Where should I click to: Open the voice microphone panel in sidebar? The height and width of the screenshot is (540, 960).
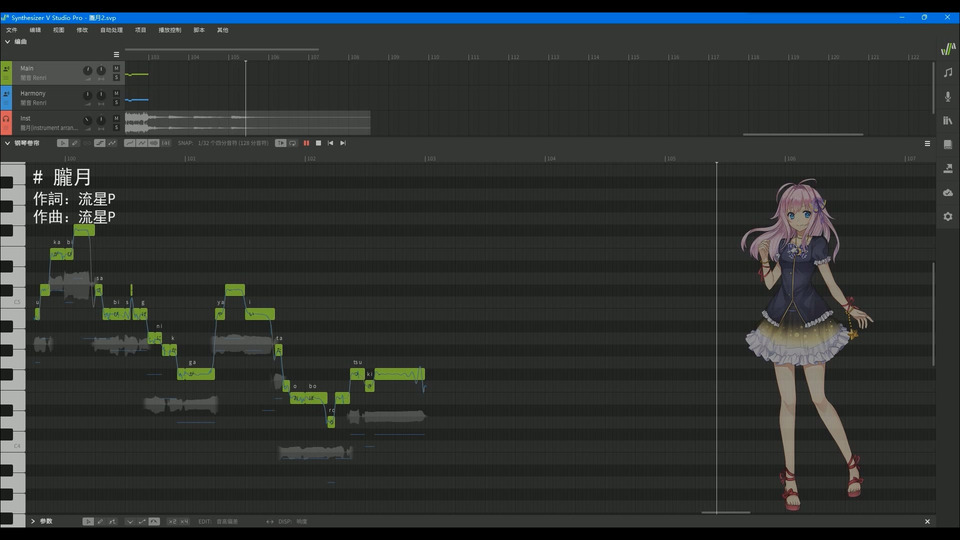click(948, 97)
